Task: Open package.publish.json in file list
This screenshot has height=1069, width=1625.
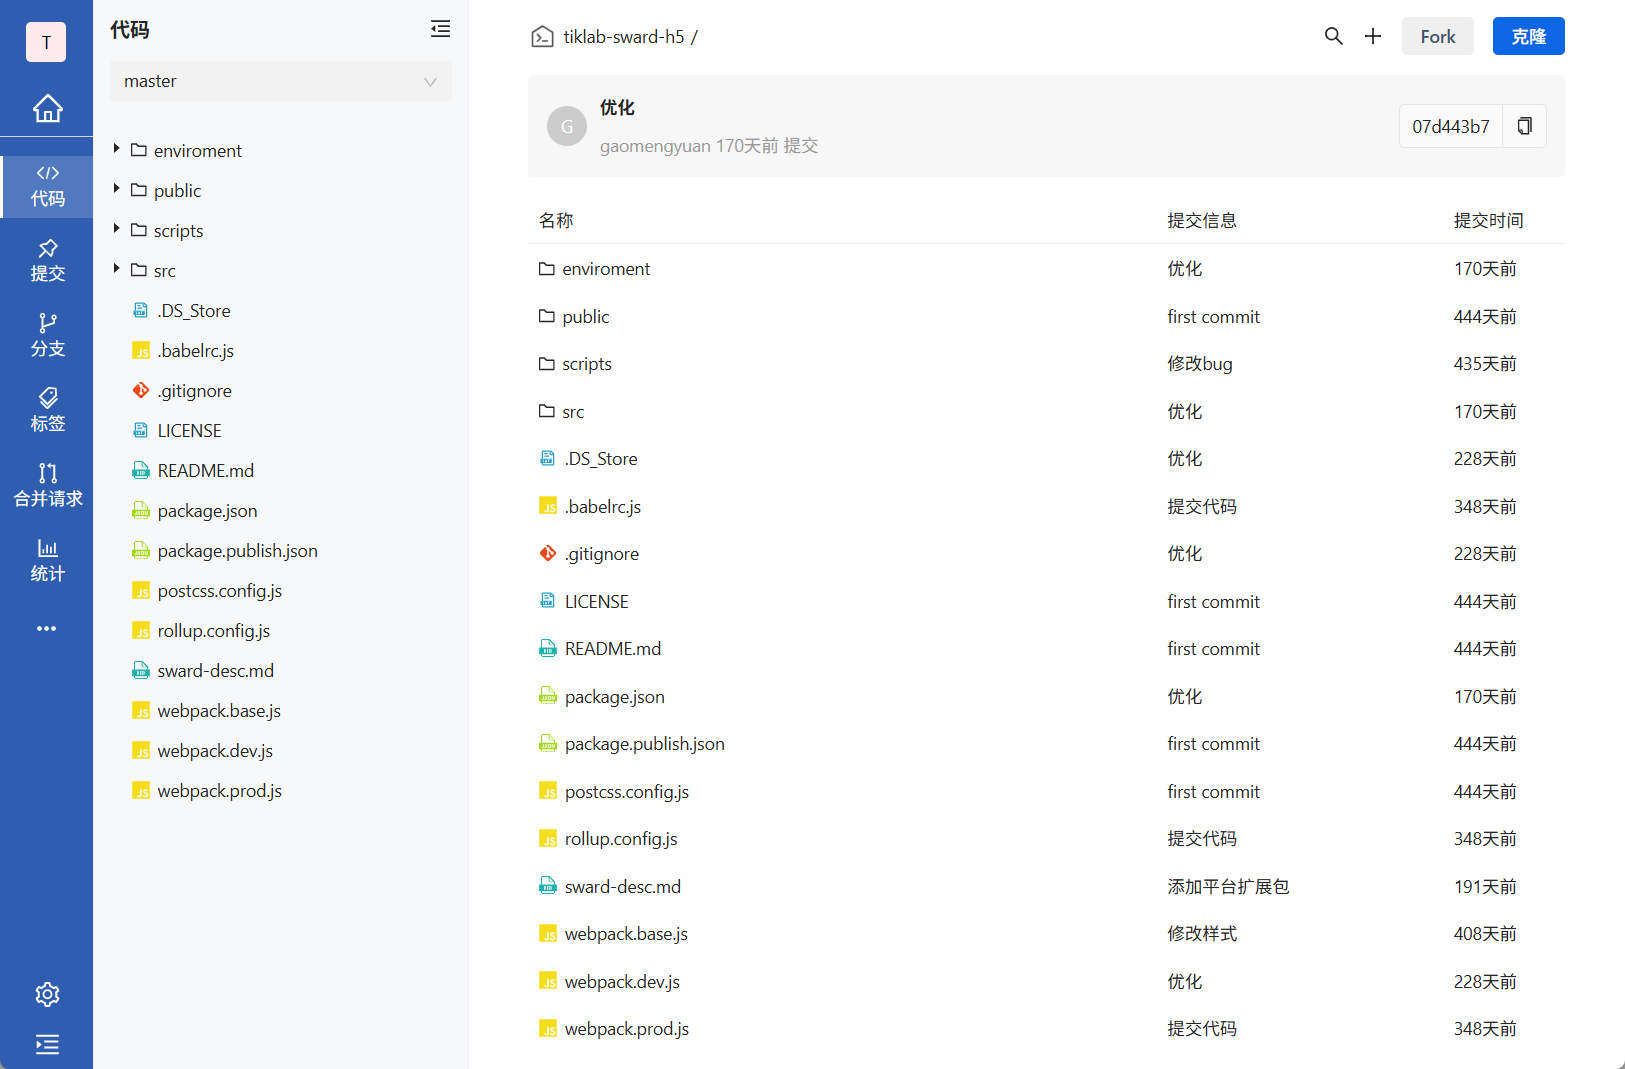Action: point(644,744)
